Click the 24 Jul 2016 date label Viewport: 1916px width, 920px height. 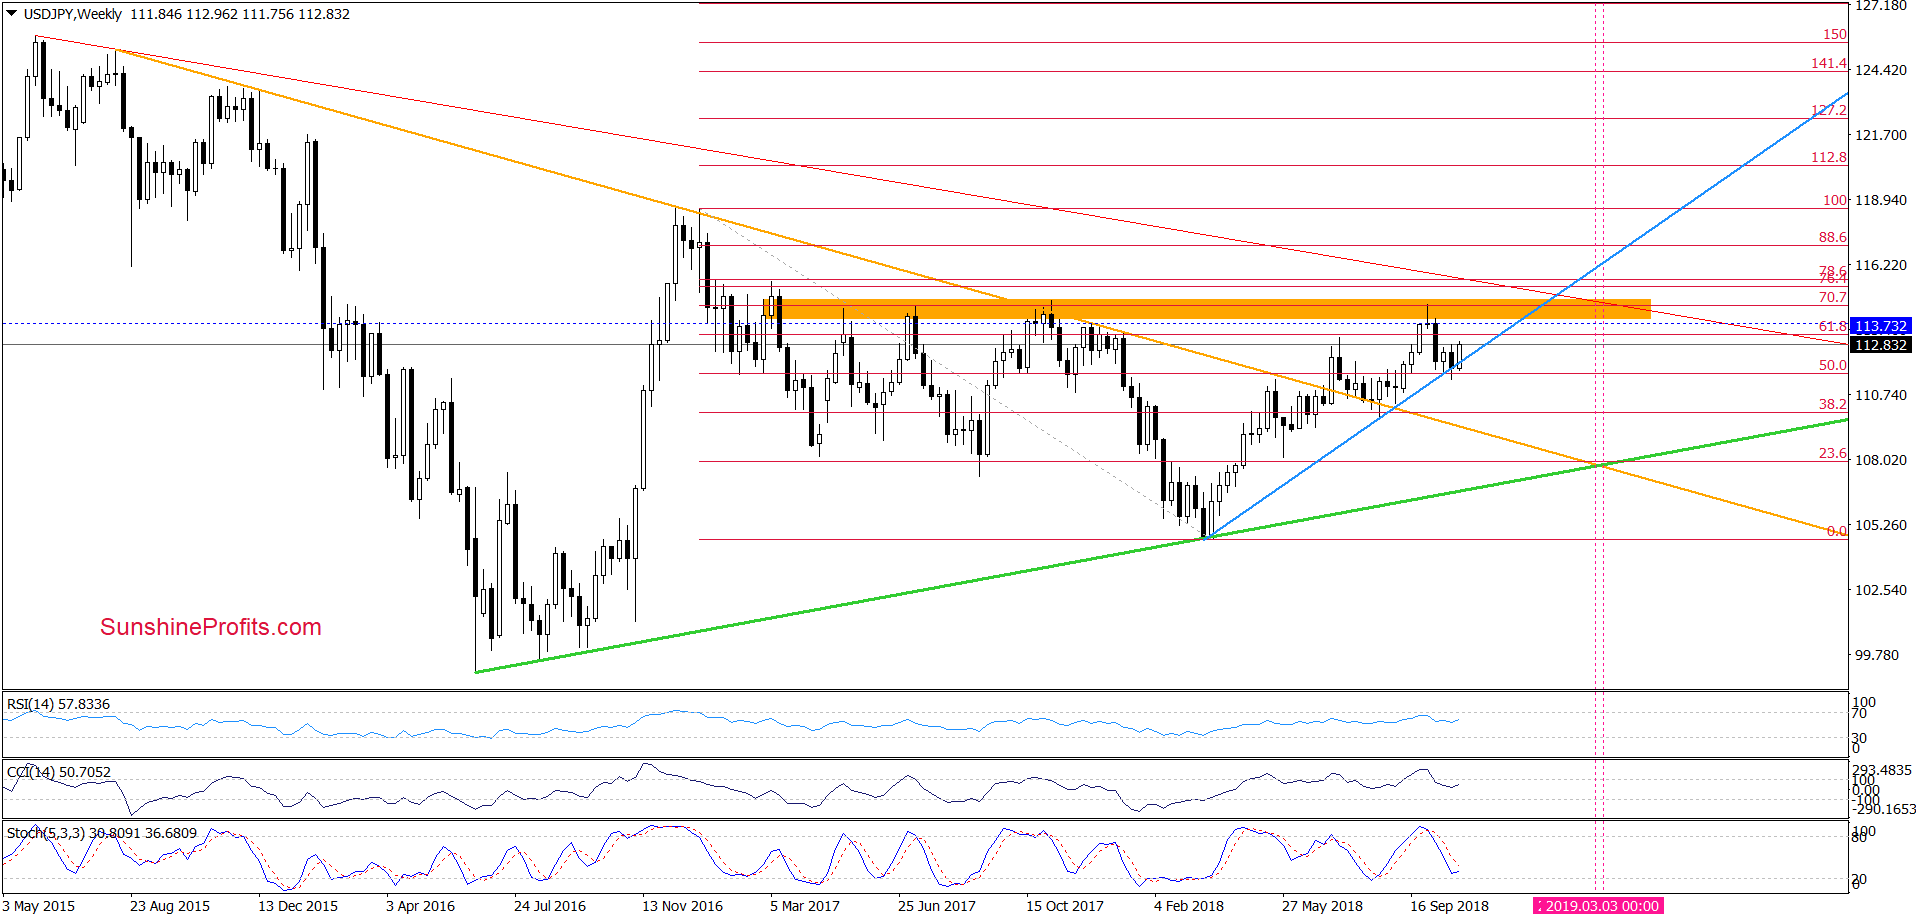pos(550,906)
